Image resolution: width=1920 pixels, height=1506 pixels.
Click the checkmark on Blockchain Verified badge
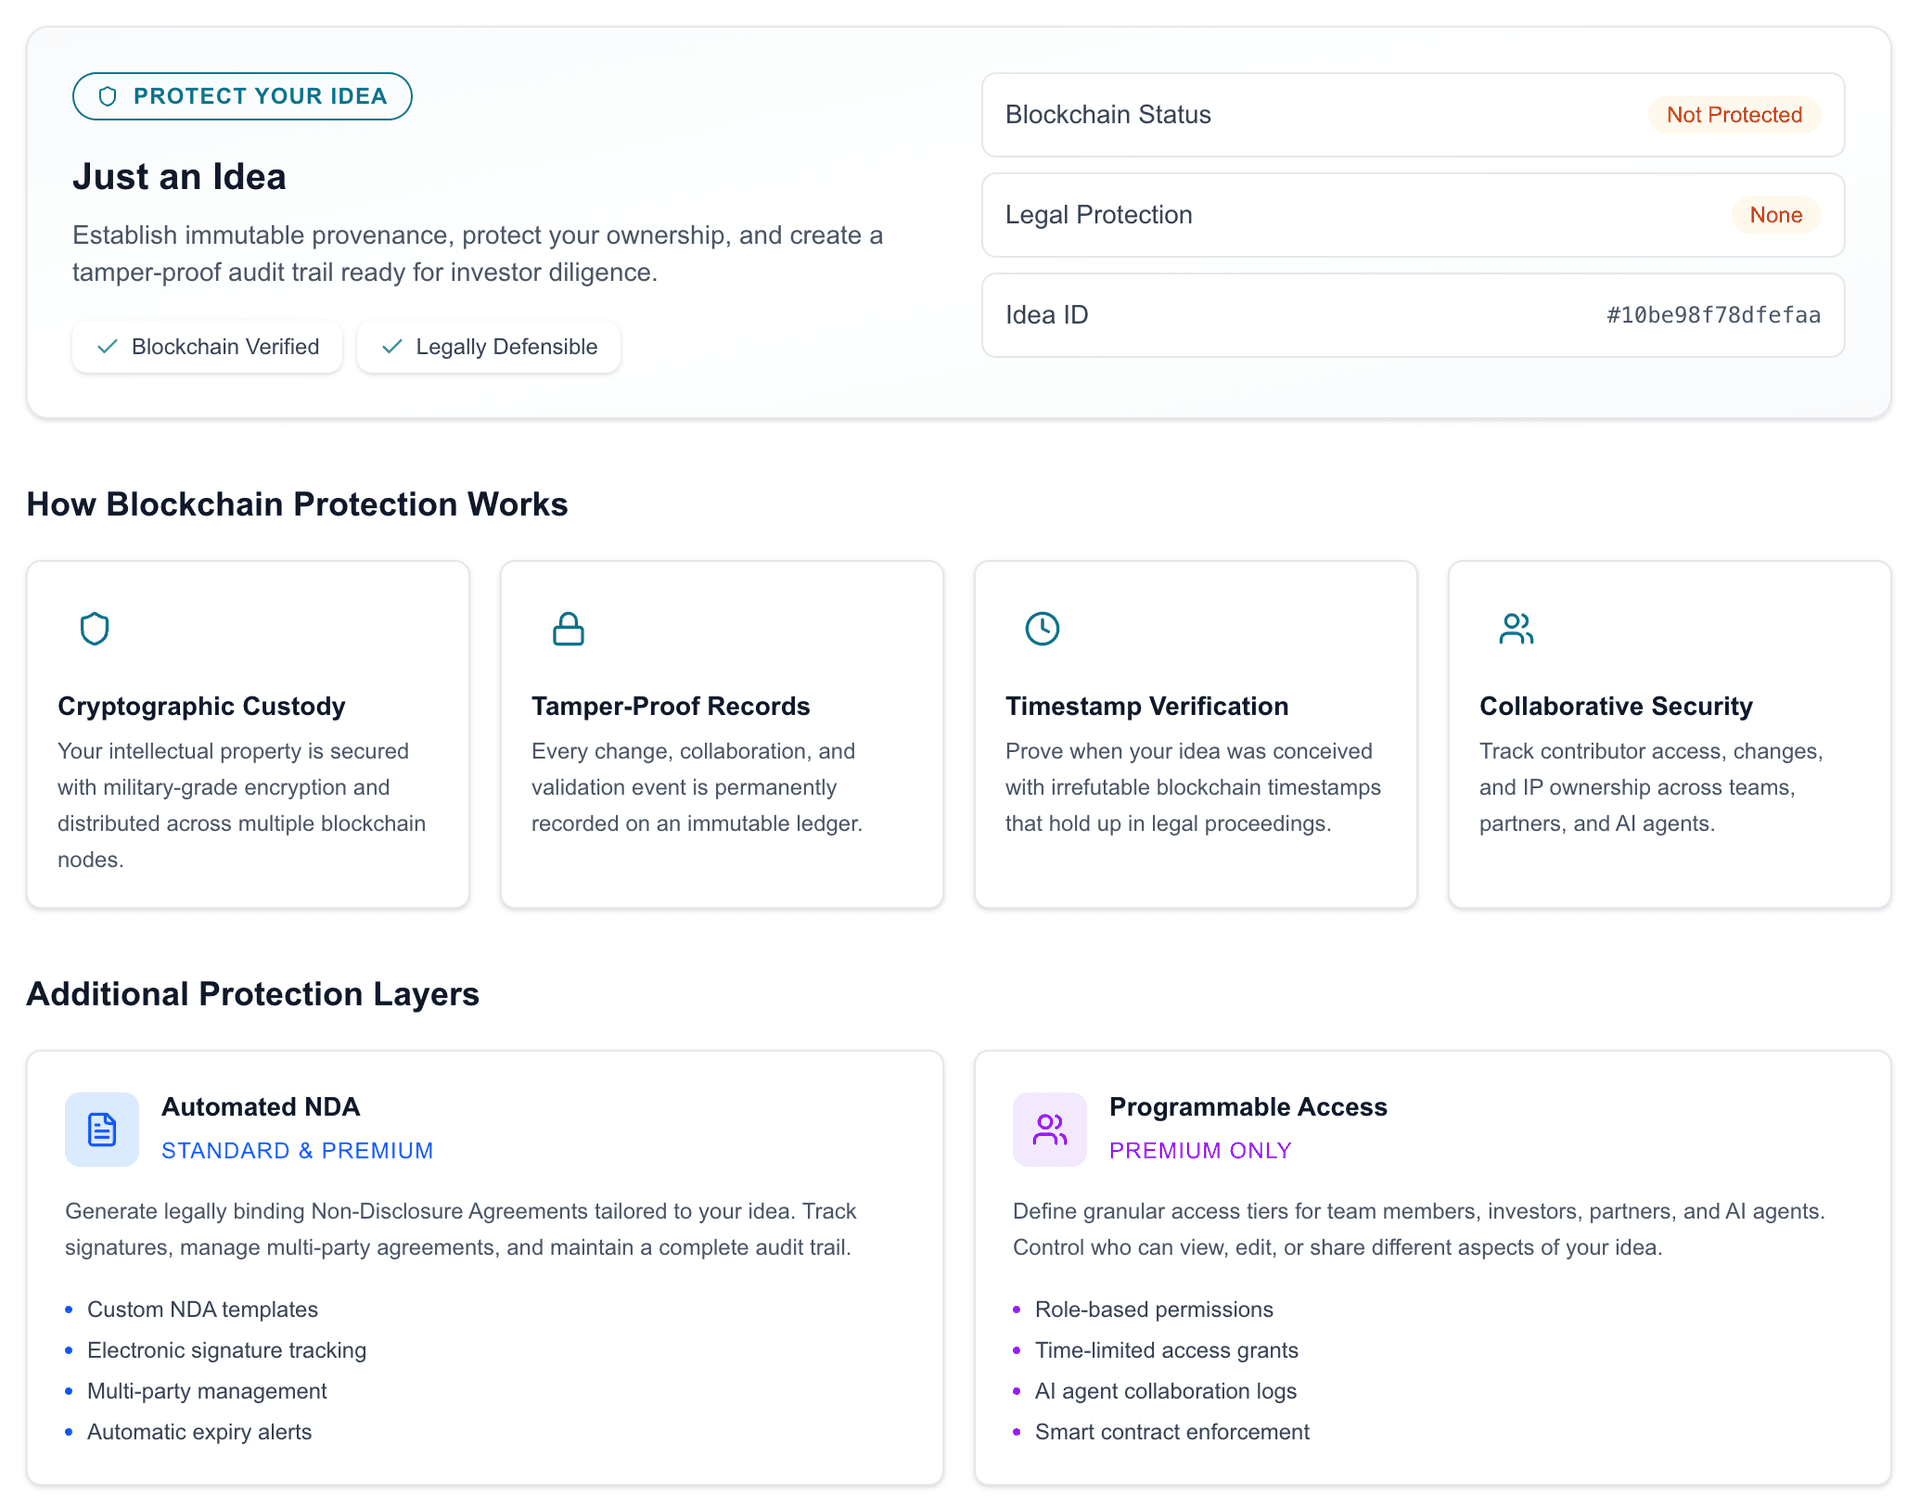(x=107, y=347)
